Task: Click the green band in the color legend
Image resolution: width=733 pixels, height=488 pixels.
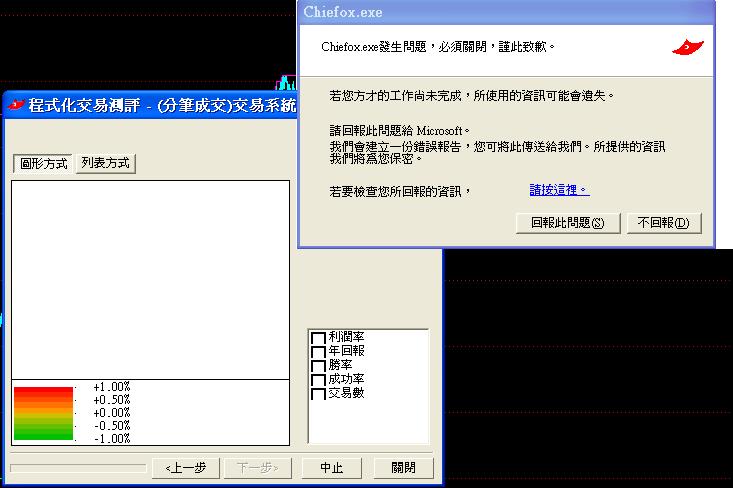Action: [x=43, y=433]
